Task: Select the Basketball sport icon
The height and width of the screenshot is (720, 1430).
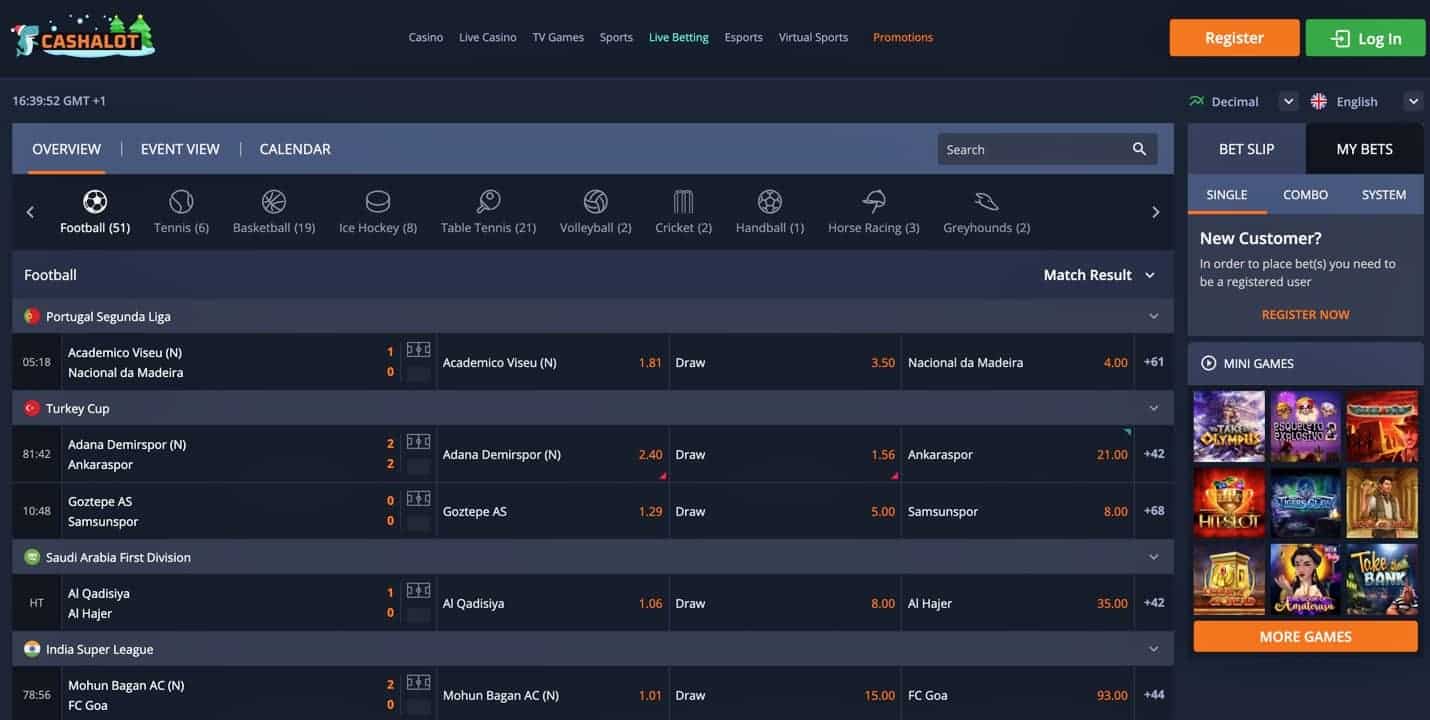Action: point(274,202)
